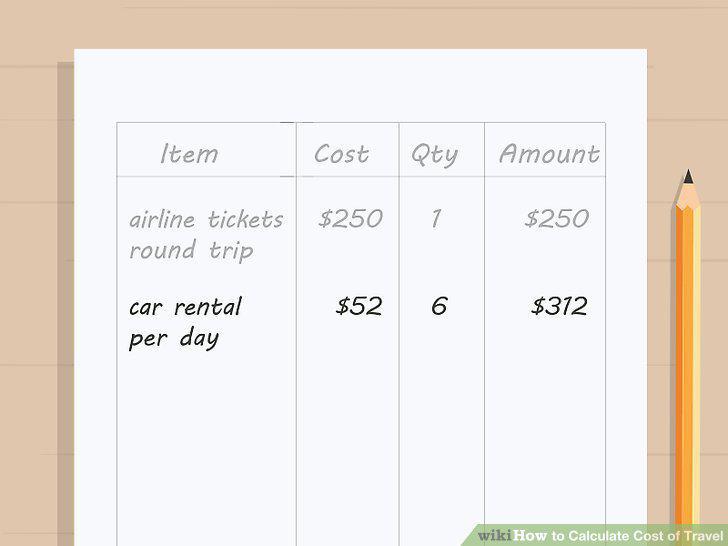
Task: Select the Amount column header
Action: [x=549, y=154]
